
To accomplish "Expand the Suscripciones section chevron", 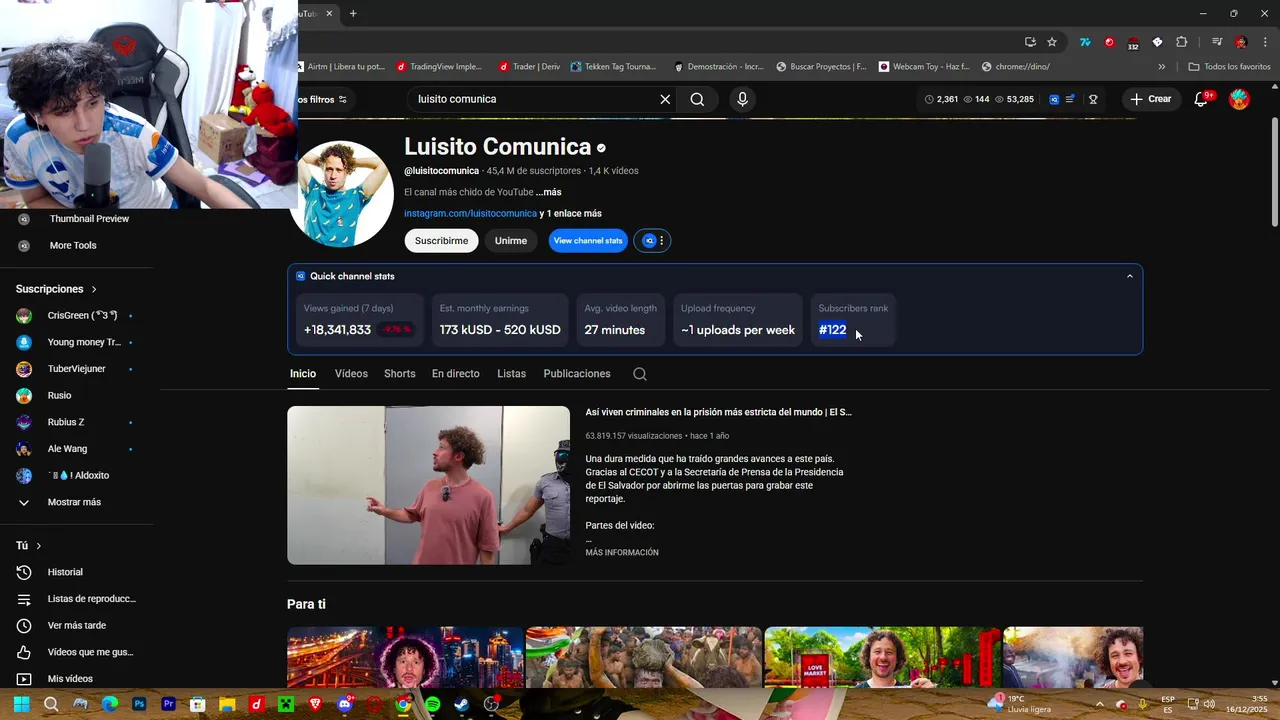I will pos(94,289).
